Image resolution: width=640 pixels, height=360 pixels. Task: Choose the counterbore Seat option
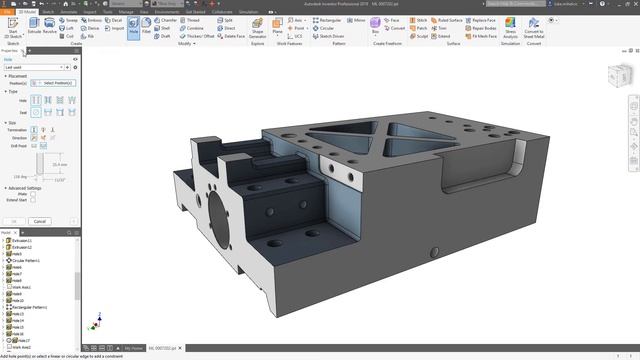pos(48,112)
